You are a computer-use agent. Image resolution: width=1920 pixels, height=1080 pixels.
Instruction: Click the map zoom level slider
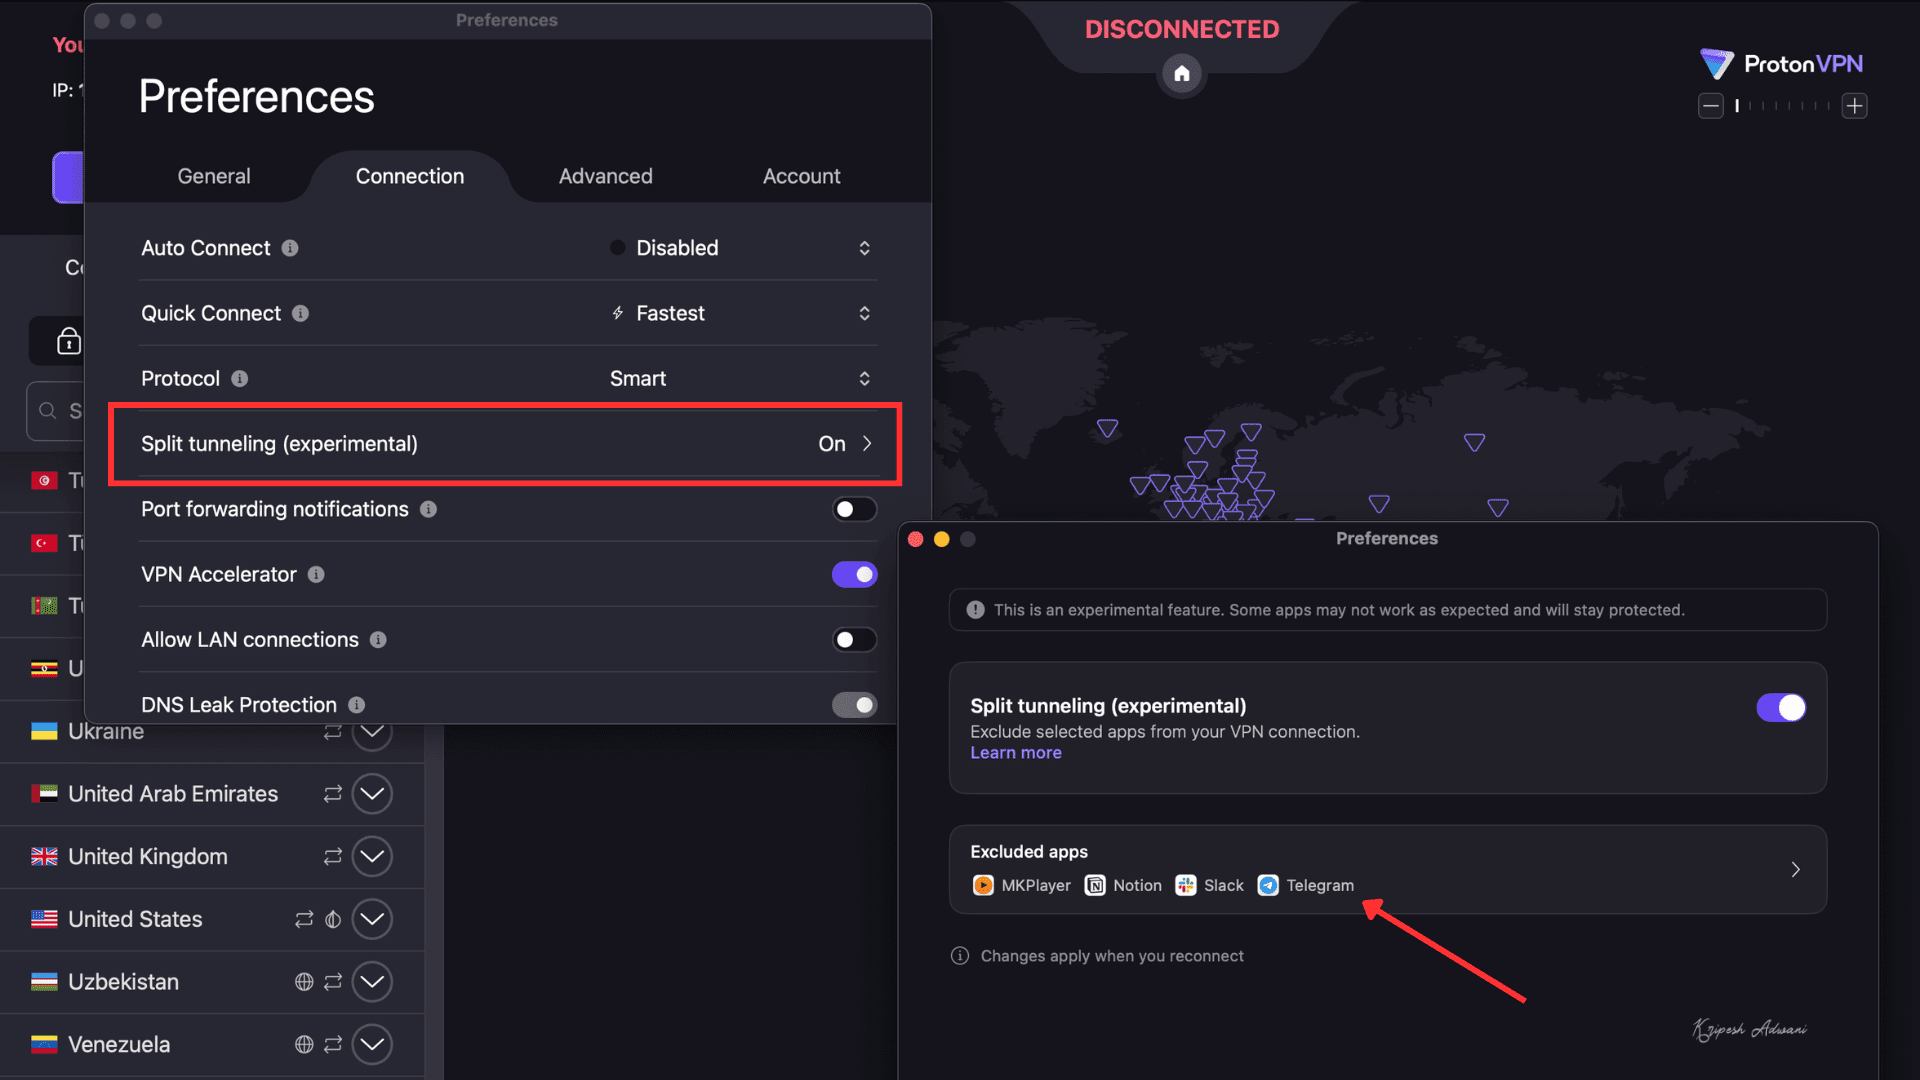[1783, 106]
